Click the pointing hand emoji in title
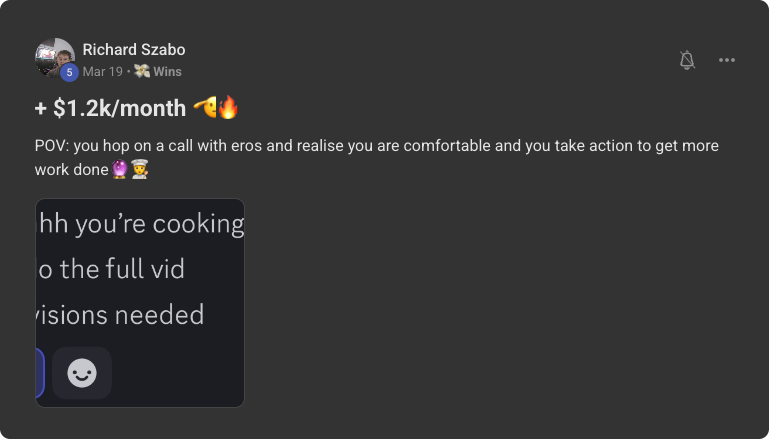Screen dimensions: 769x439 pos(205,108)
